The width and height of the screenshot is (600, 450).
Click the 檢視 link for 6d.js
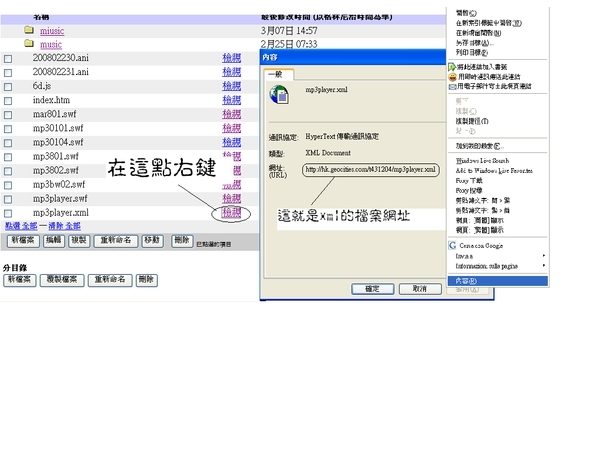[x=232, y=86]
